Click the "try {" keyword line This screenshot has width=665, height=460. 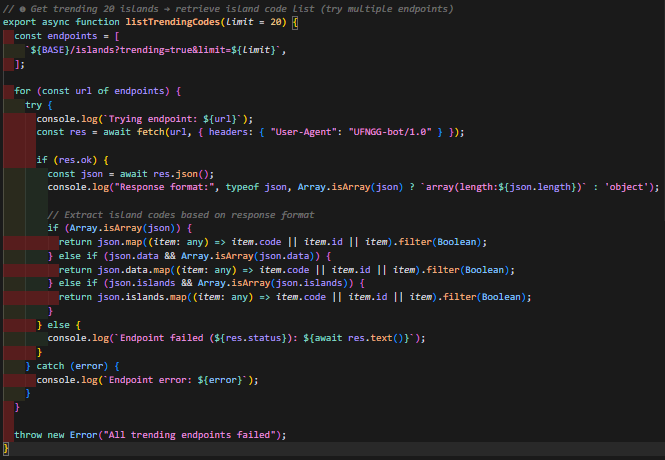39,105
